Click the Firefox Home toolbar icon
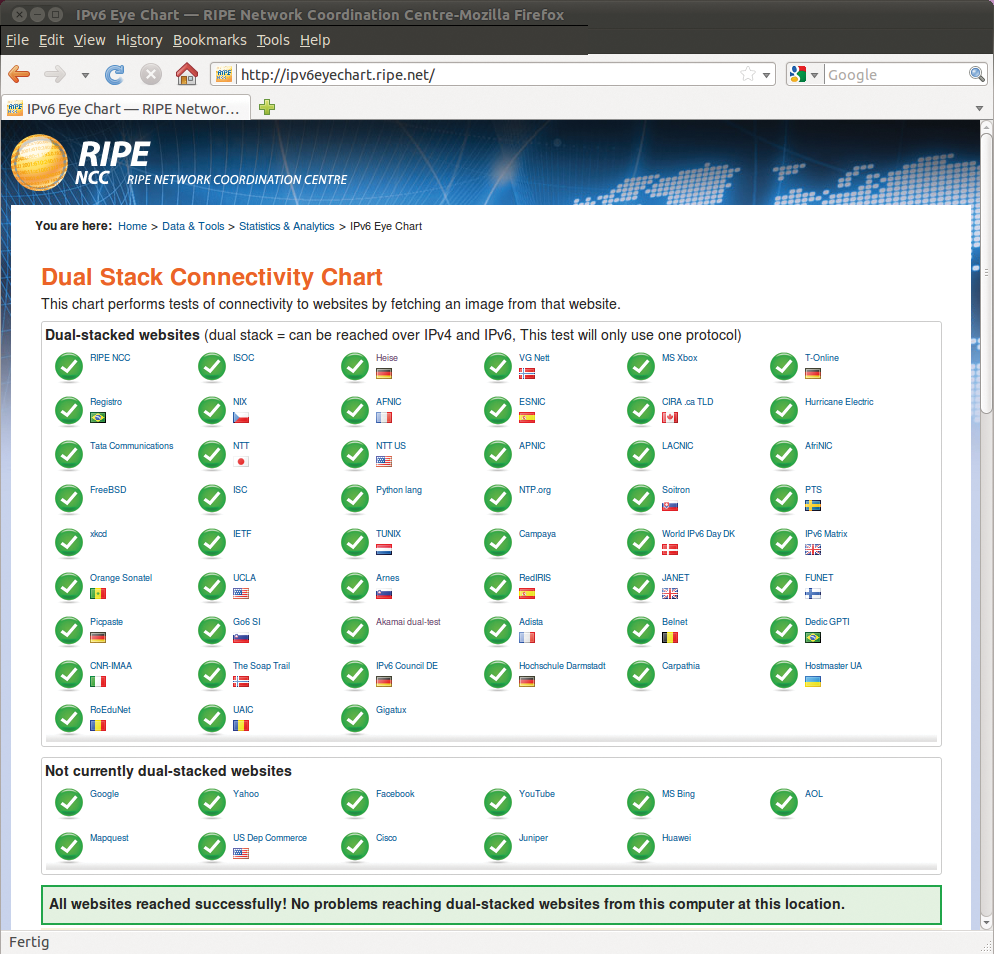Viewport: 994px width, 954px height. 186,74
